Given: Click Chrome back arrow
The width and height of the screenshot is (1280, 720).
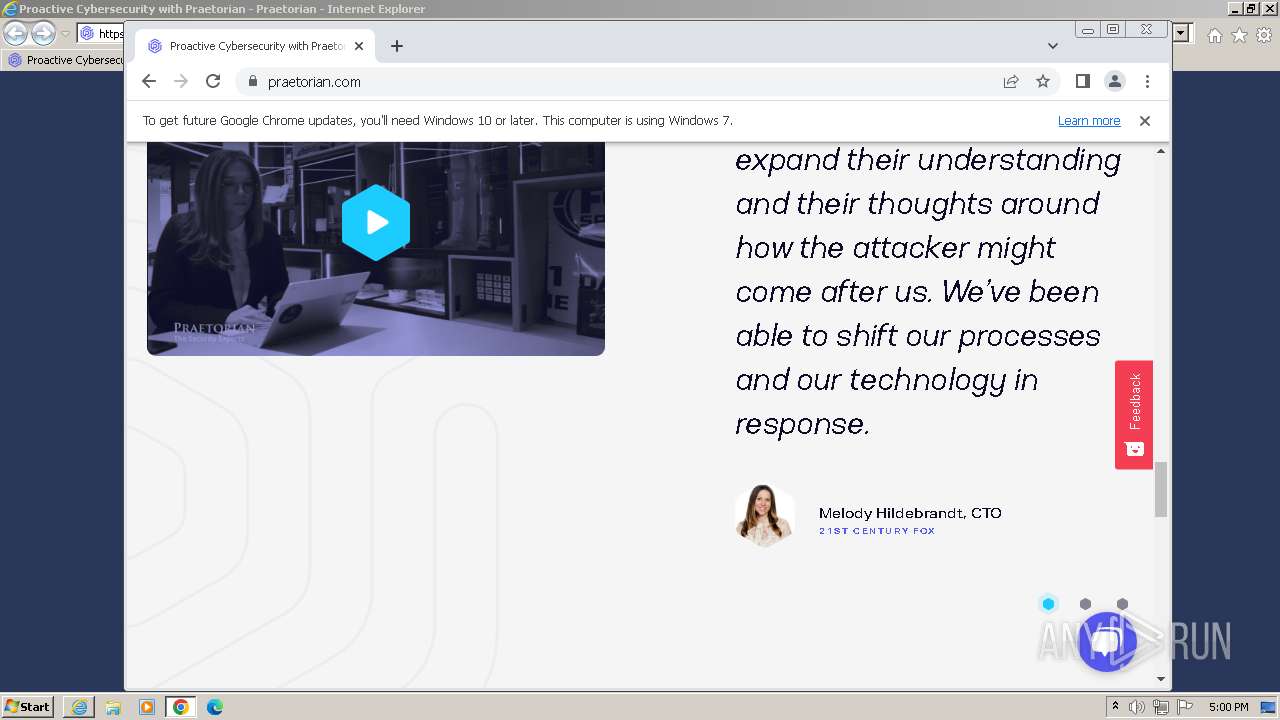Looking at the screenshot, I should pos(149,81).
